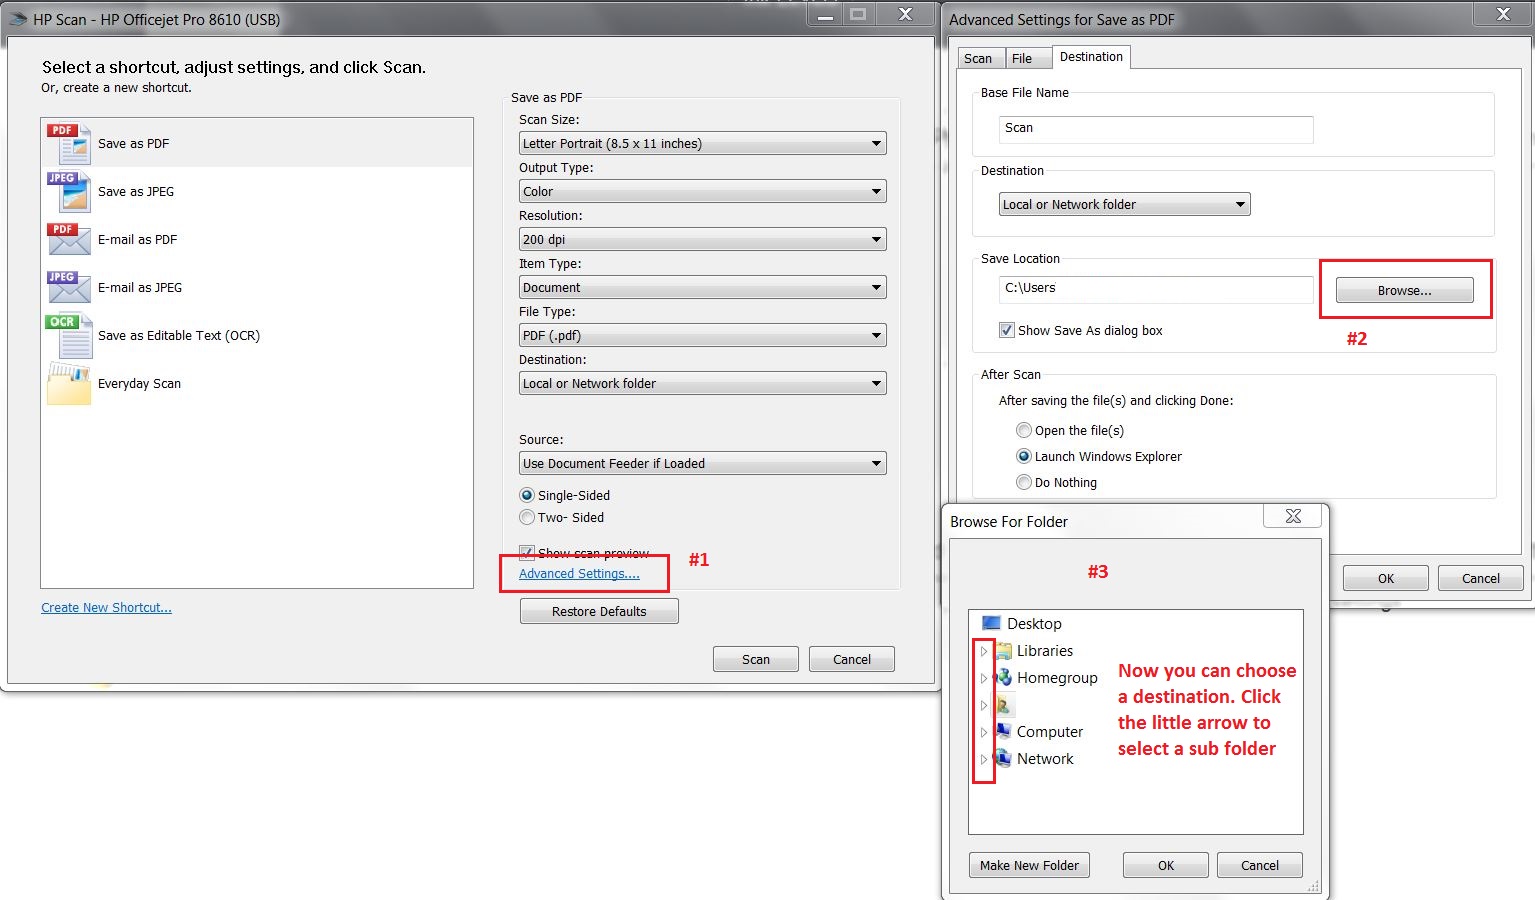
Task: Click the E-mail as JPEG shortcut icon
Action: 67,286
